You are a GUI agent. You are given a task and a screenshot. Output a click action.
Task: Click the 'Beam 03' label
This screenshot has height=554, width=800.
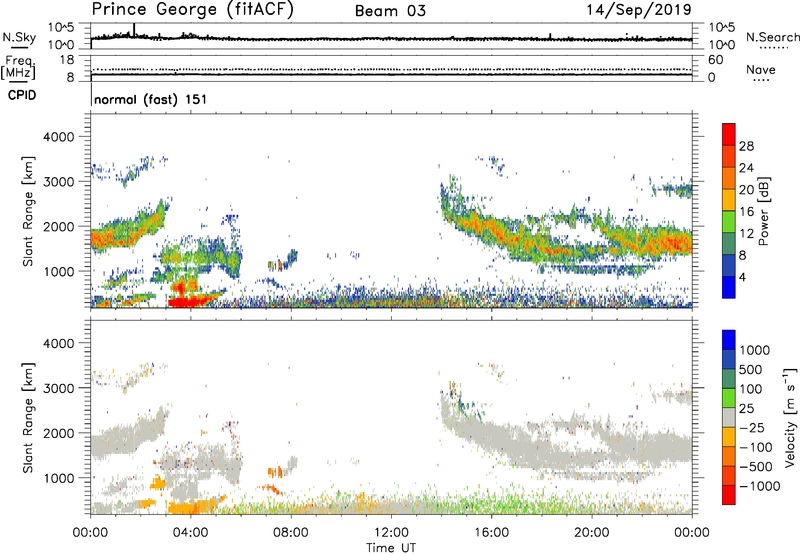pos(390,11)
